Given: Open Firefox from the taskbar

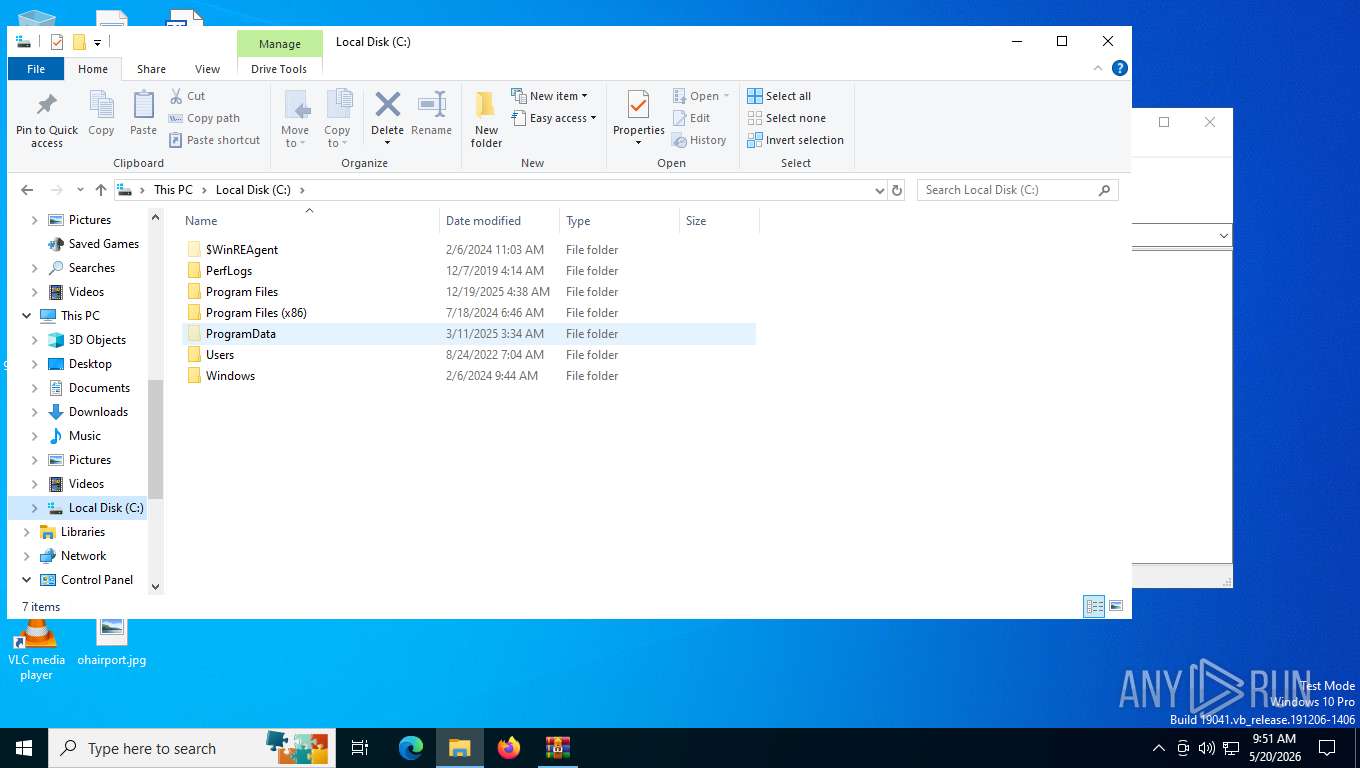Looking at the screenshot, I should click(509, 748).
